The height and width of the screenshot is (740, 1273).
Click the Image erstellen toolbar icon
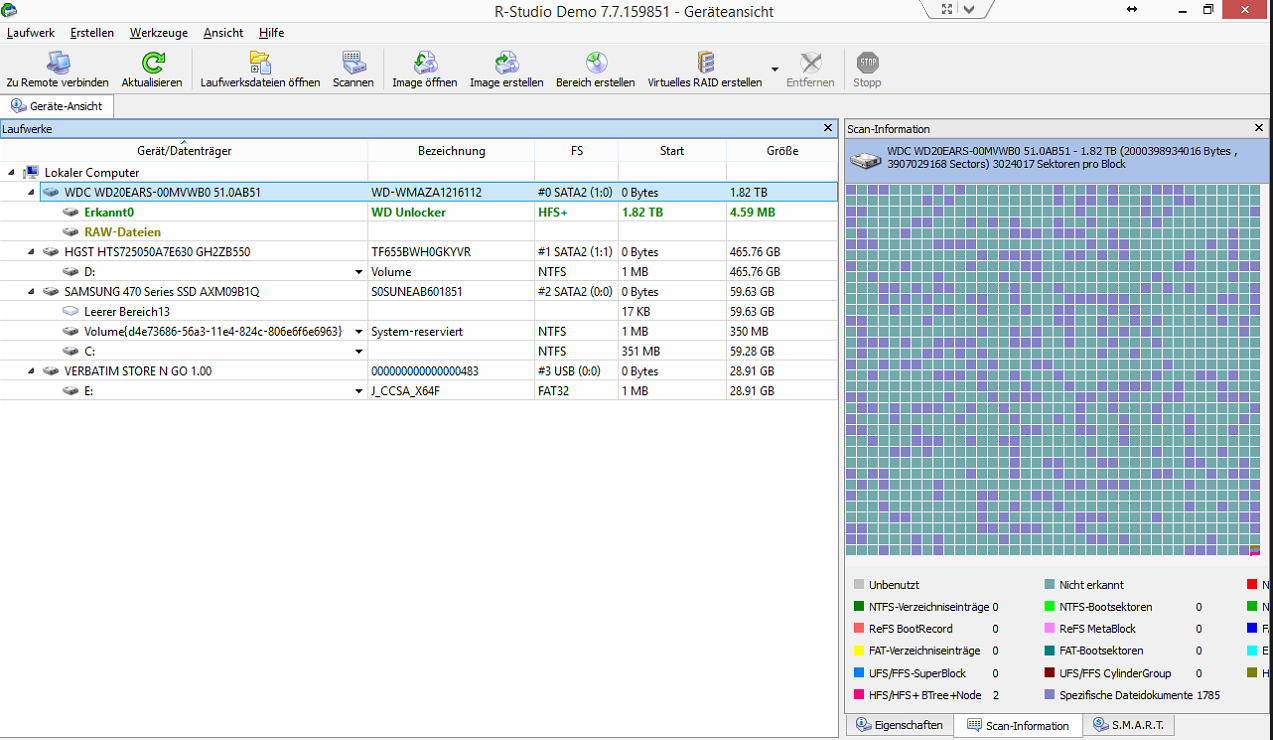pyautogui.click(x=506, y=68)
